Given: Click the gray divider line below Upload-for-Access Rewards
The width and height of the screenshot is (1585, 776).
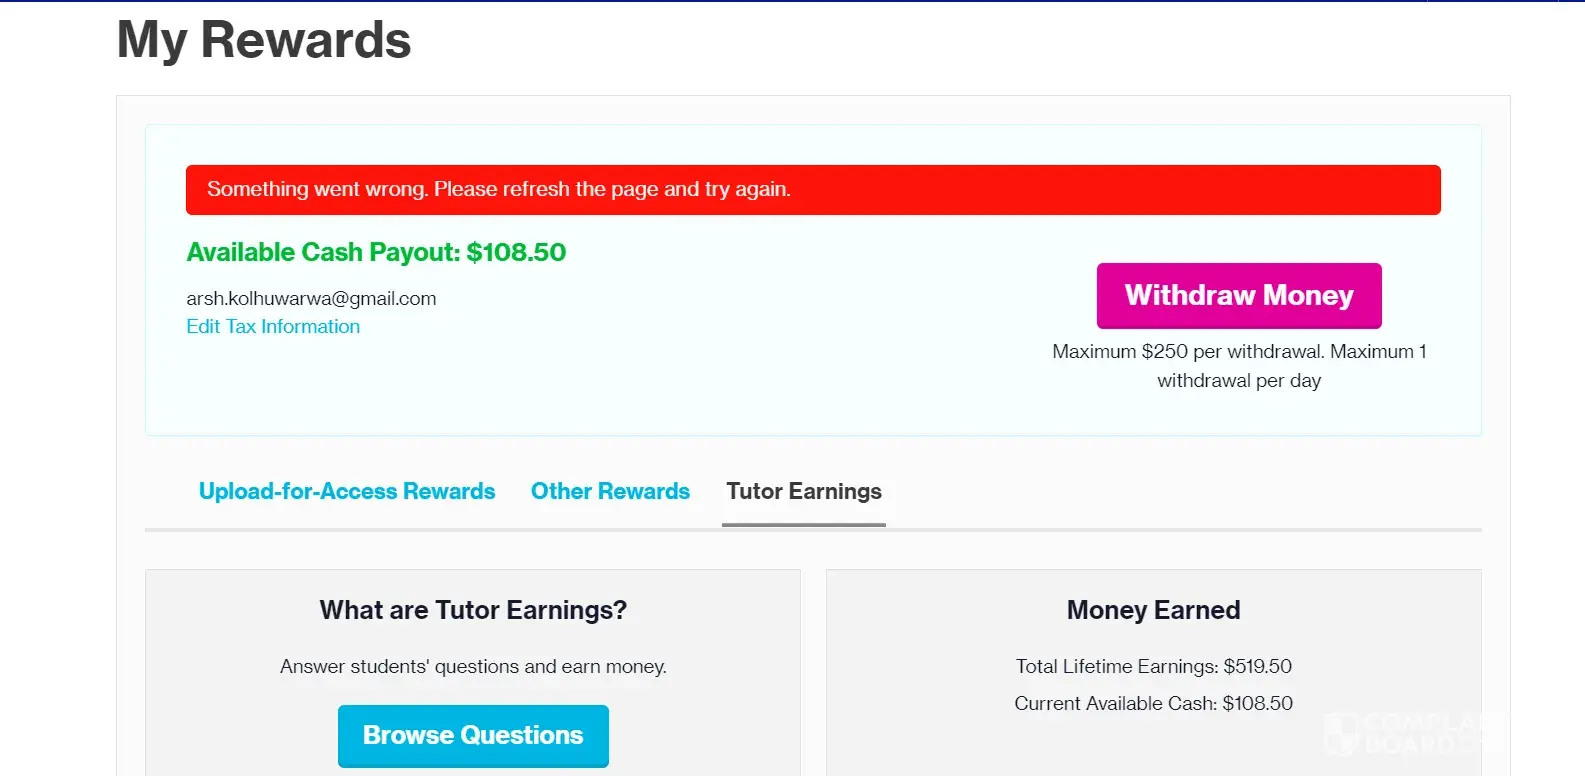Looking at the screenshot, I should click(347, 529).
